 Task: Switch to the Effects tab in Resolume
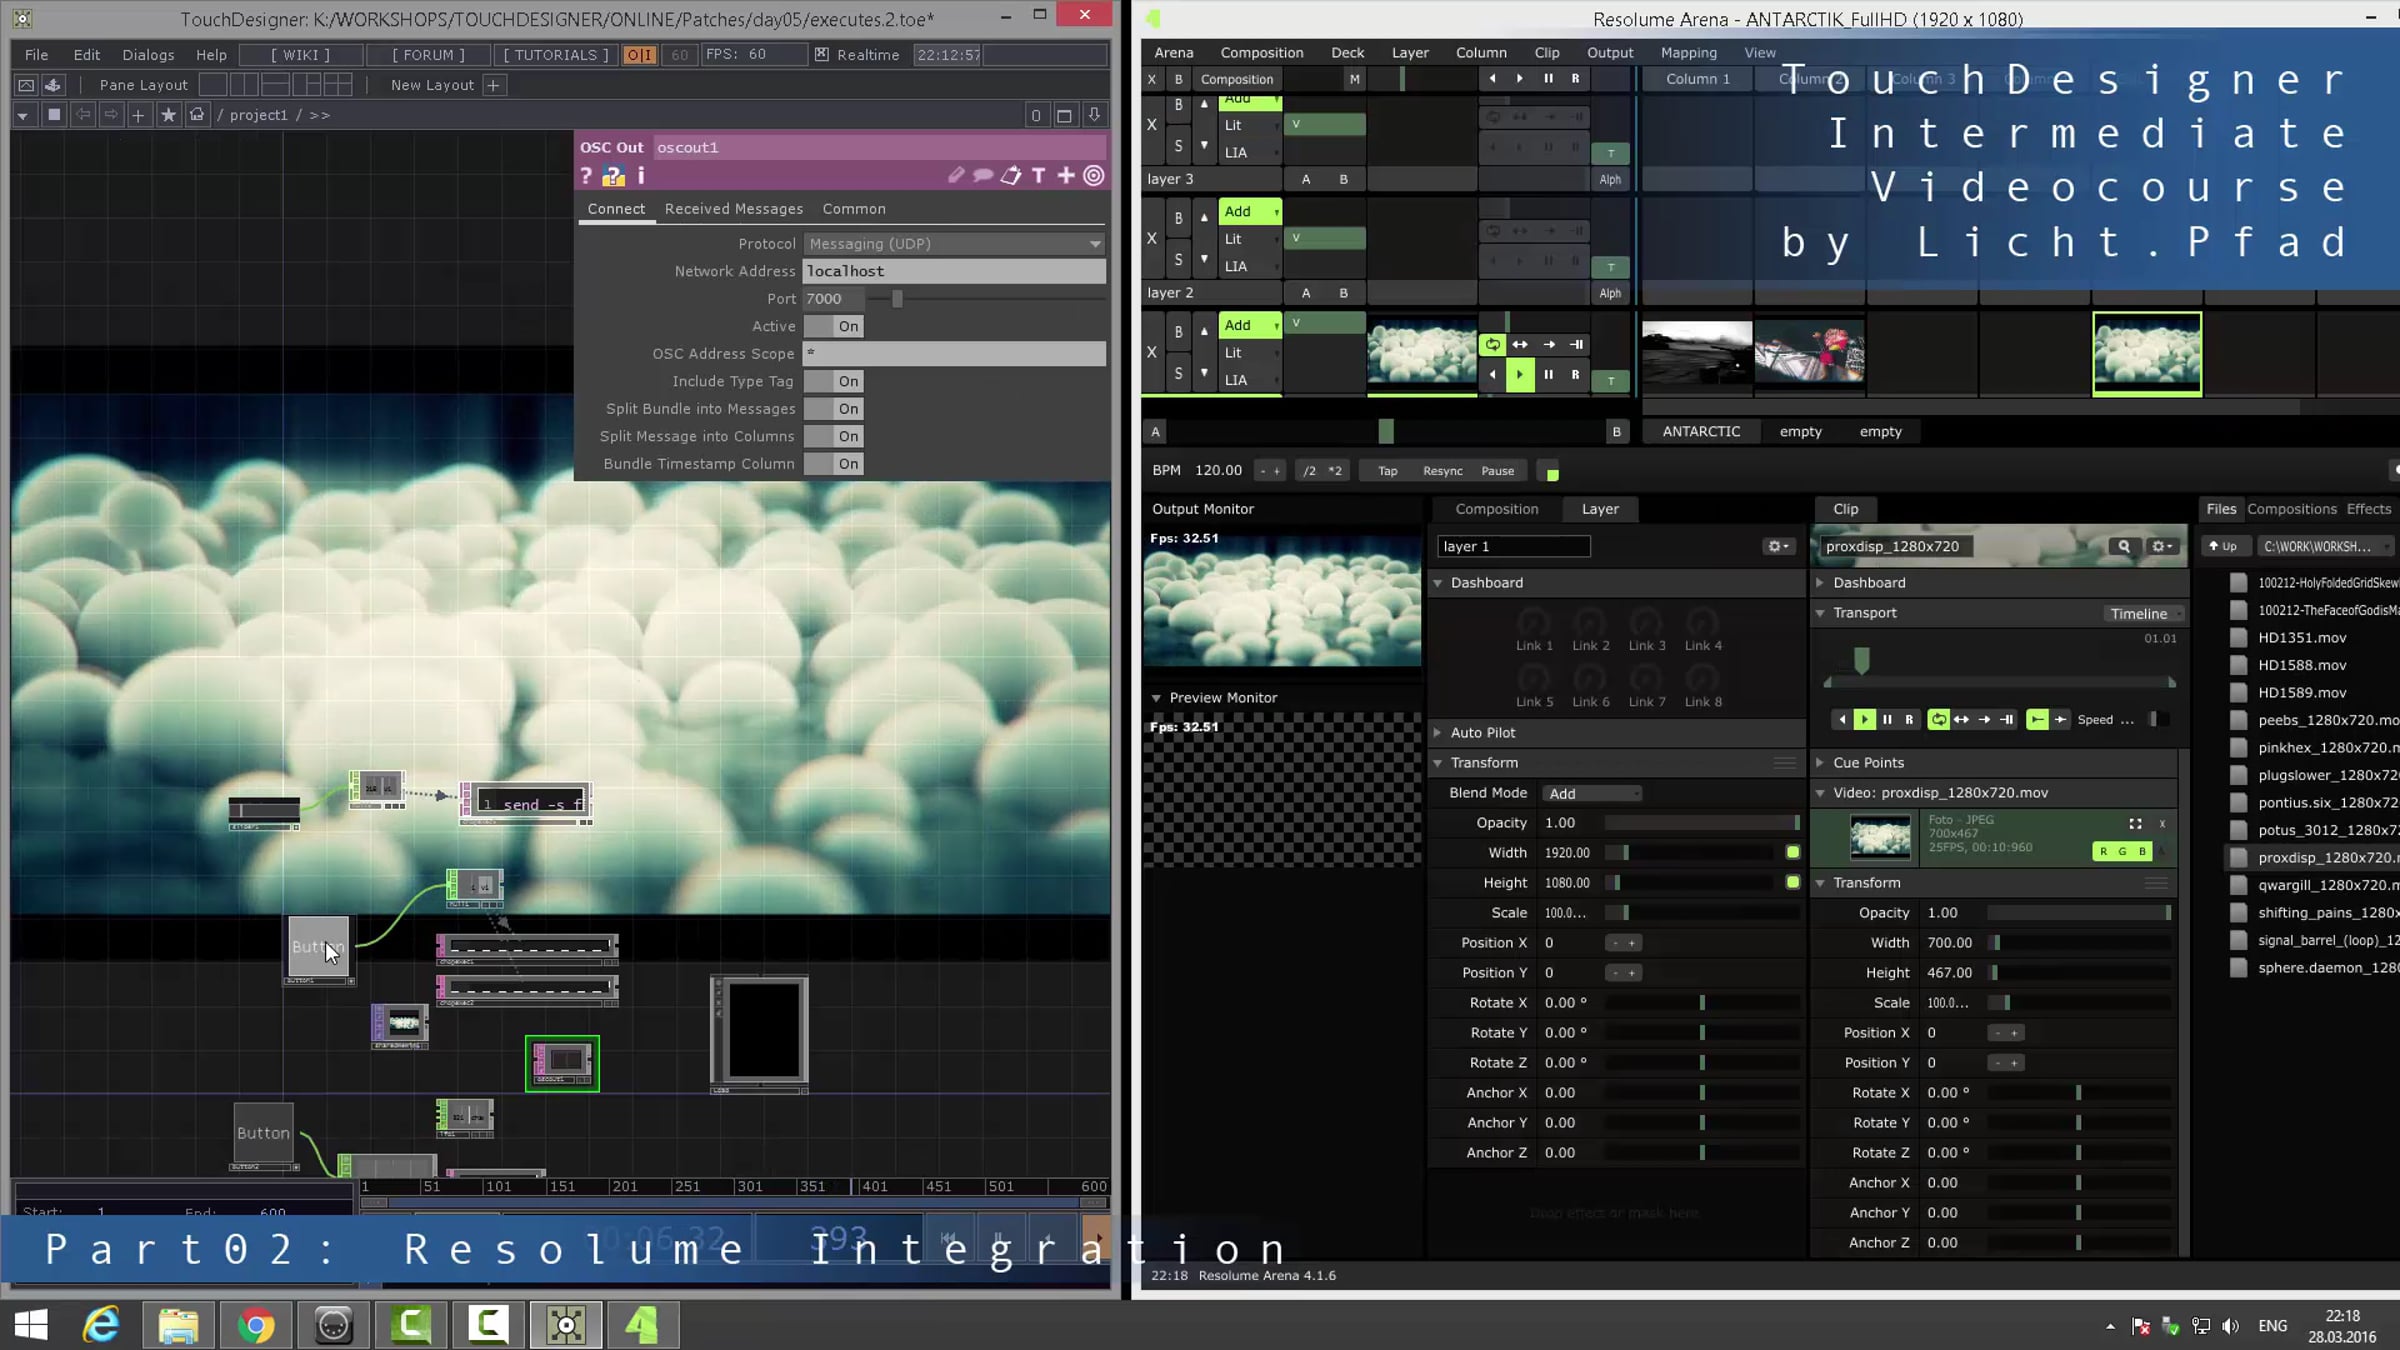2369,509
